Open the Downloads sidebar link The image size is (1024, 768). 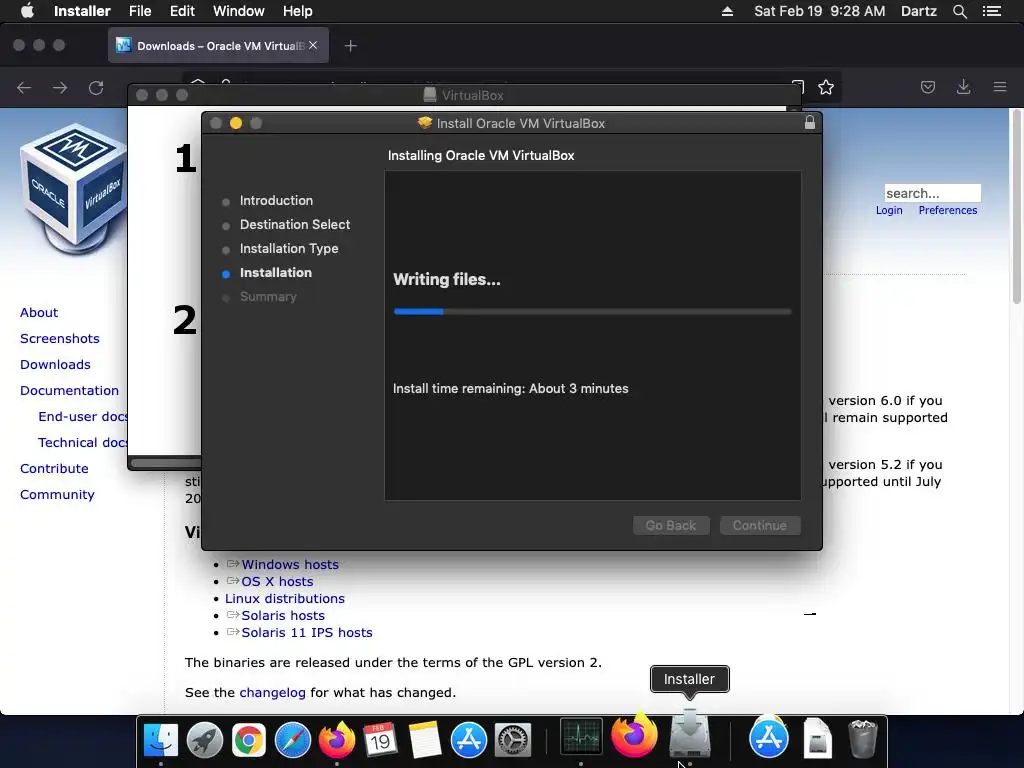coord(56,364)
